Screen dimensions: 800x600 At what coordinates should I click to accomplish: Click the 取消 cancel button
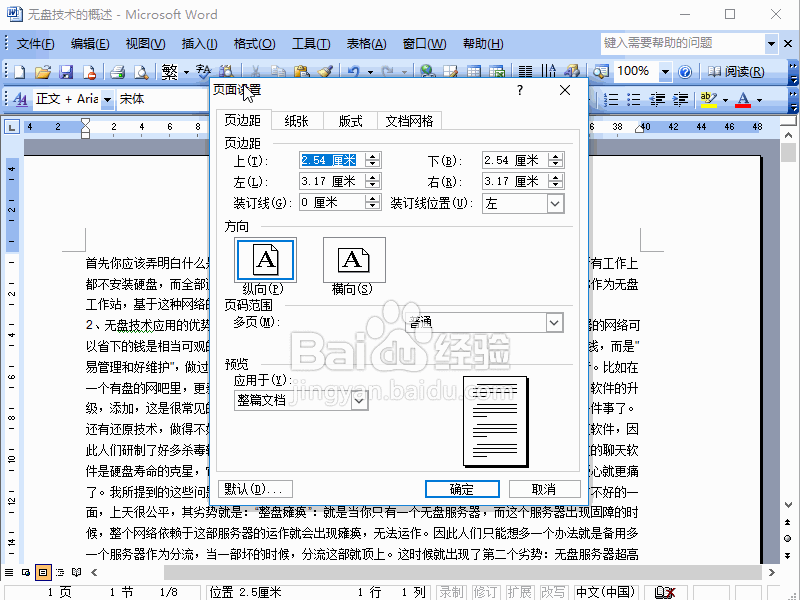544,489
